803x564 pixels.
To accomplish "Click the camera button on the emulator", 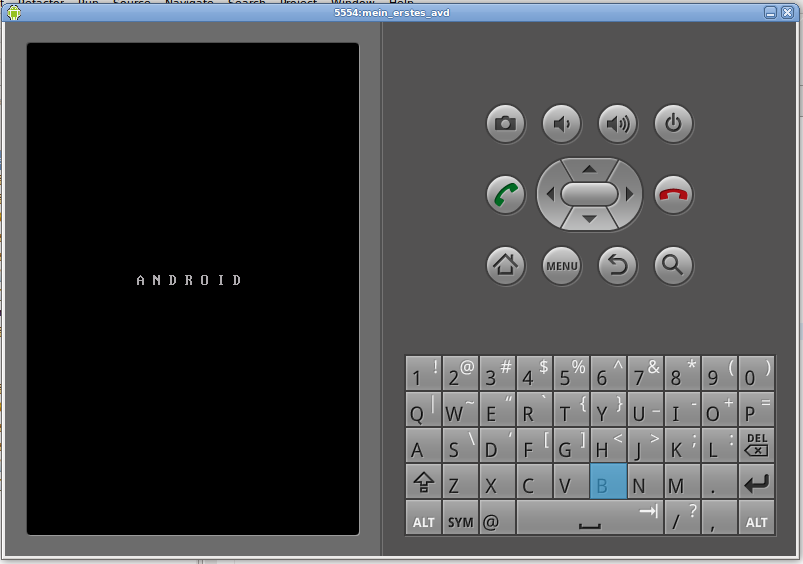I will click(505, 124).
